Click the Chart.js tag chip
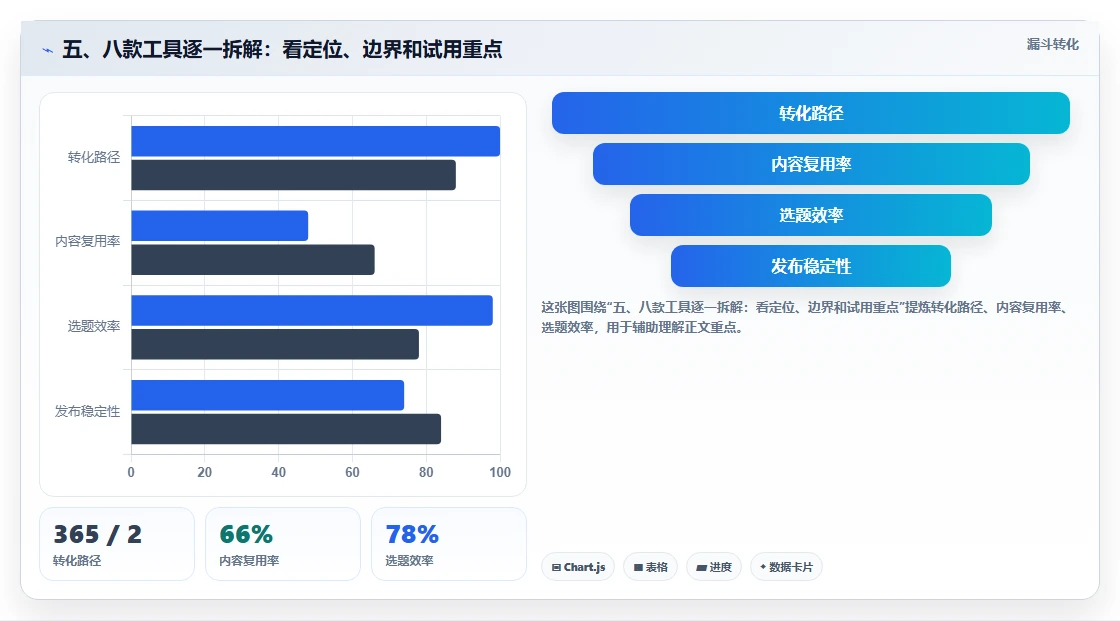This screenshot has width=1120, height=621. tap(578, 567)
